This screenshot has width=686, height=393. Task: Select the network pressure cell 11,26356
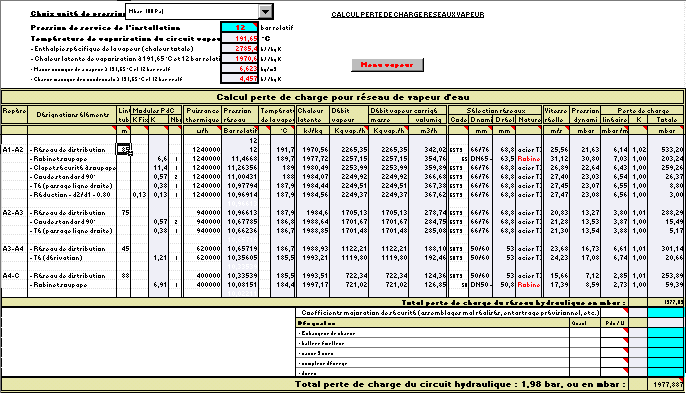[x=240, y=168]
